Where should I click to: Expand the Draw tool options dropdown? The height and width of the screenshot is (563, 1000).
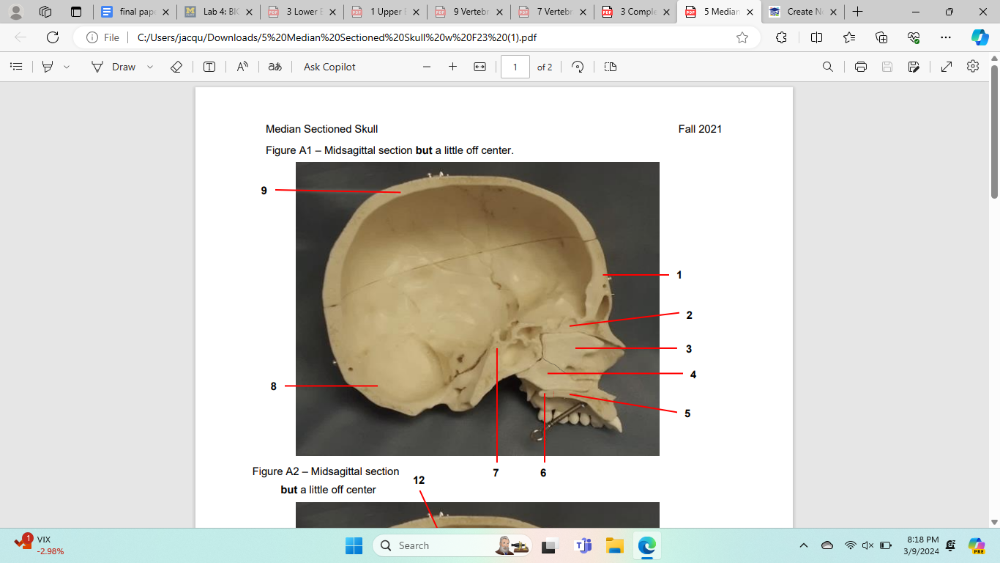click(x=150, y=67)
